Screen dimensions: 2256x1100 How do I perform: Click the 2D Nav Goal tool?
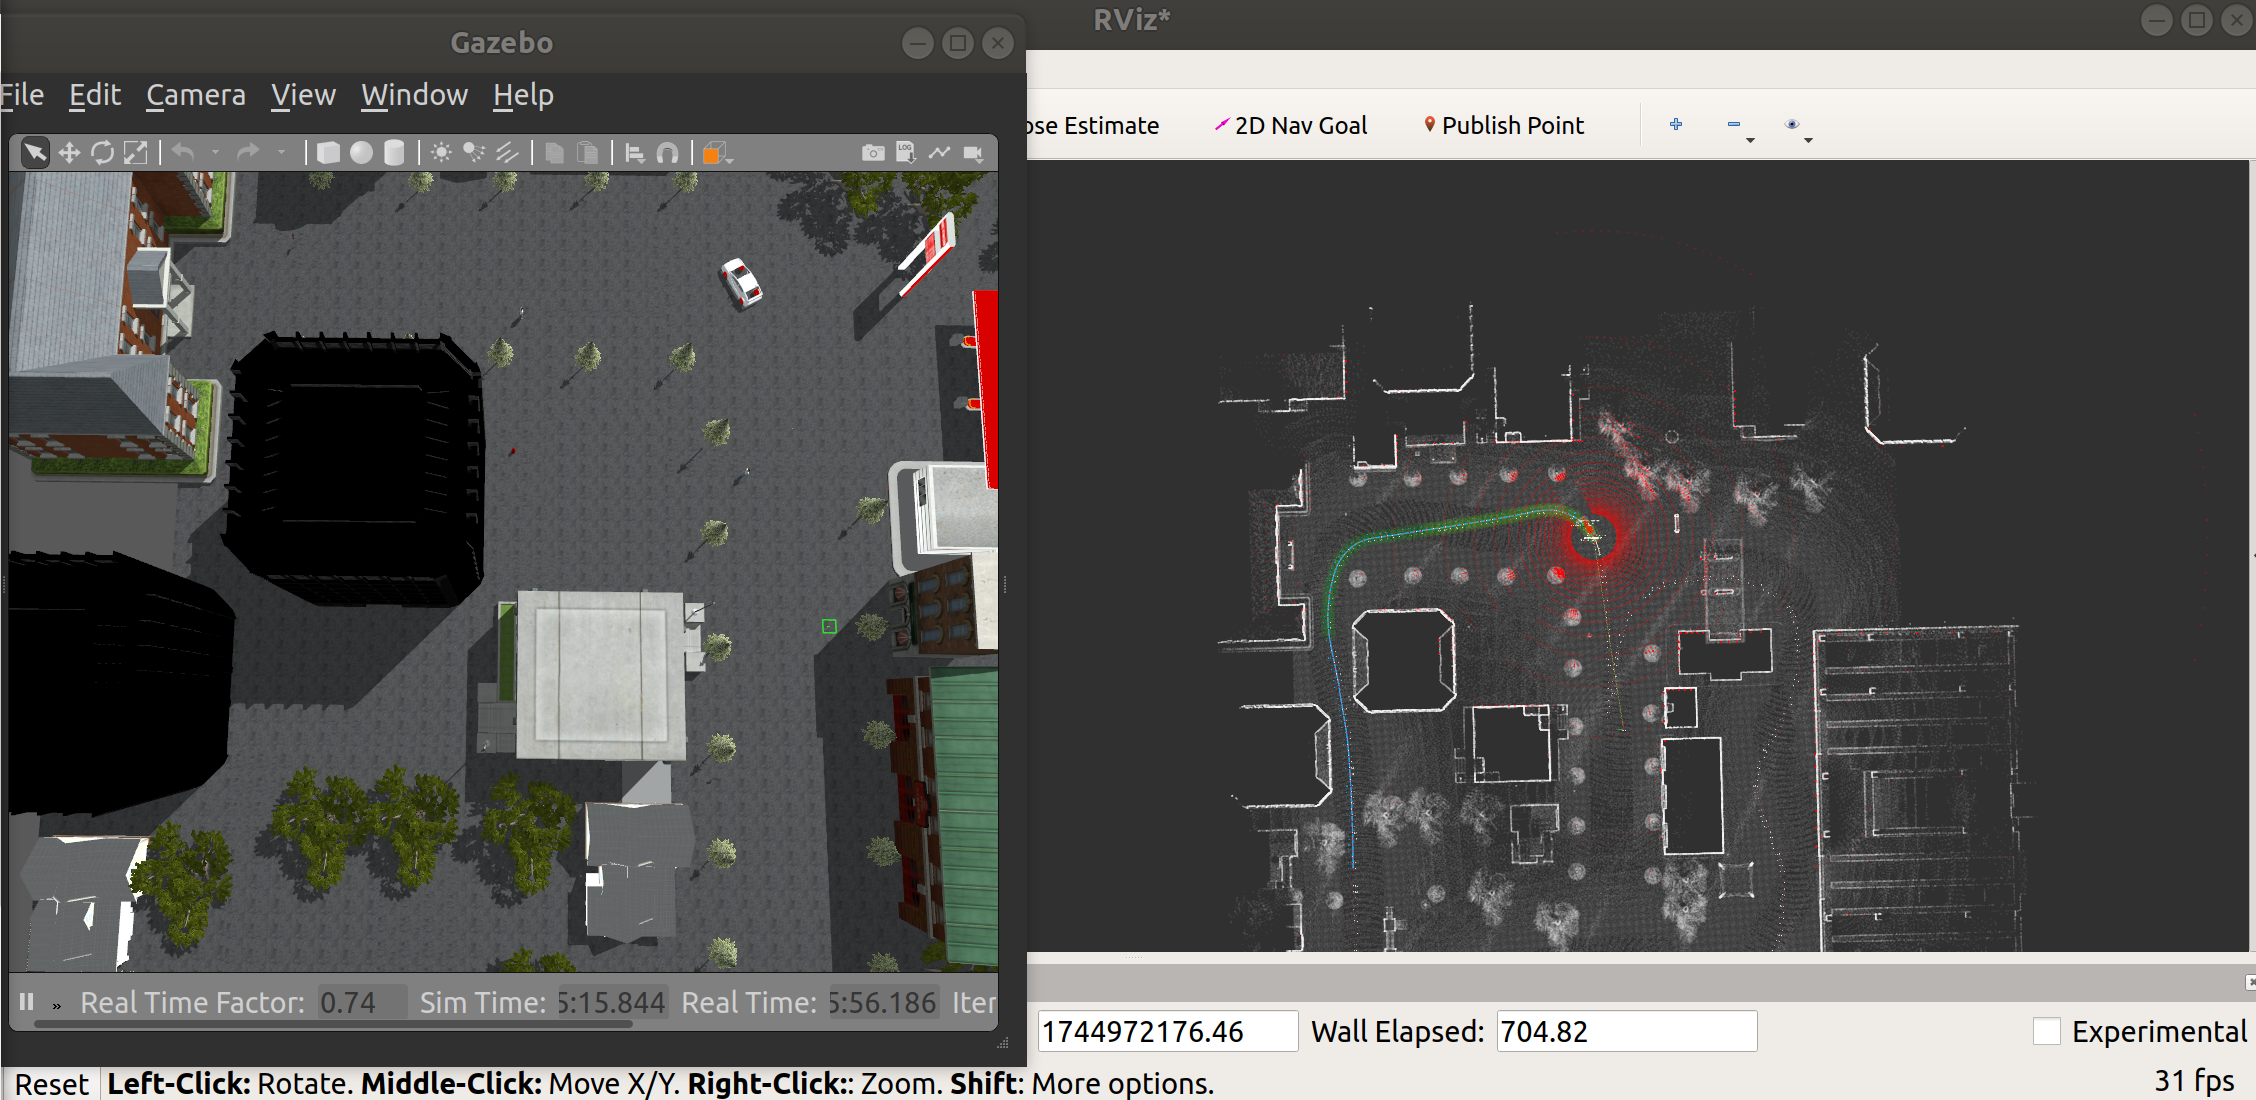pyautogui.click(x=1290, y=125)
